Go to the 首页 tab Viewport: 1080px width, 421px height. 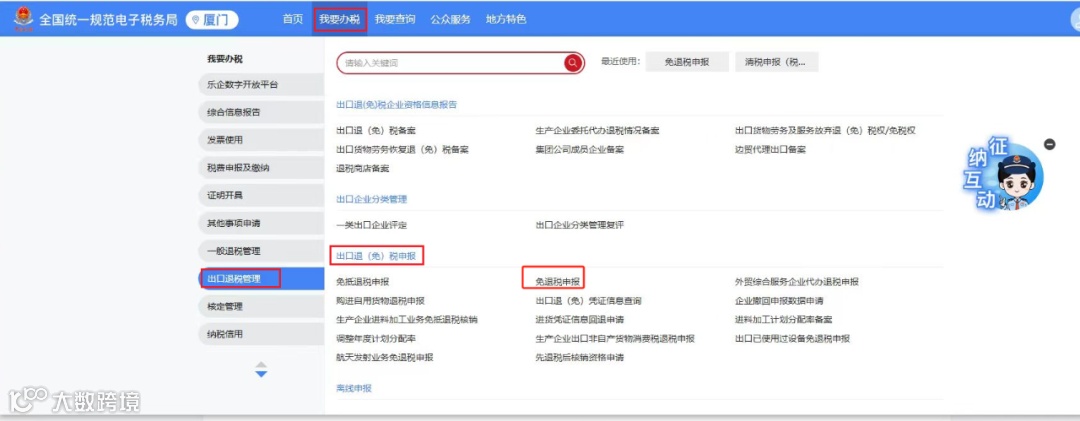[x=293, y=19]
